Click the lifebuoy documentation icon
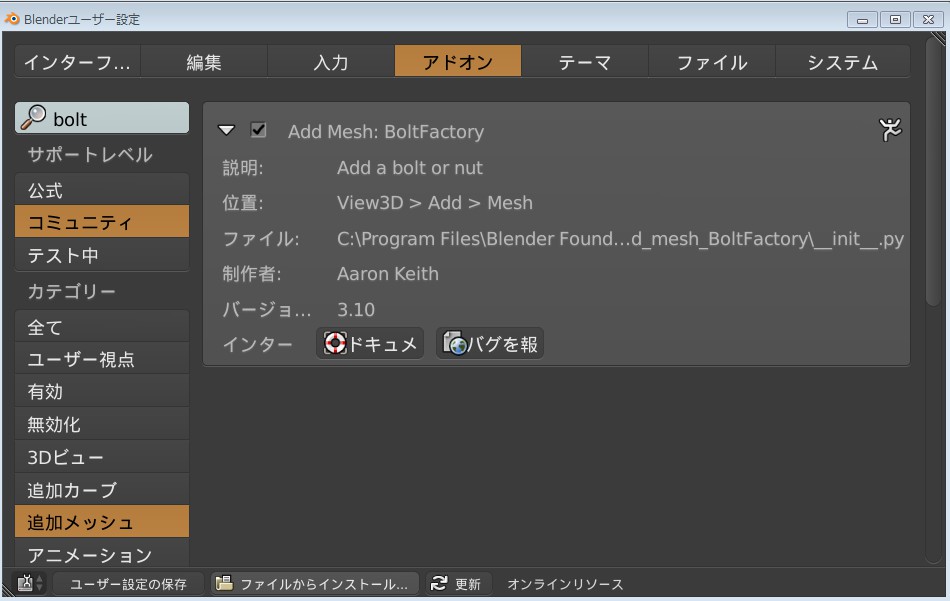 pyautogui.click(x=334, y=343)
